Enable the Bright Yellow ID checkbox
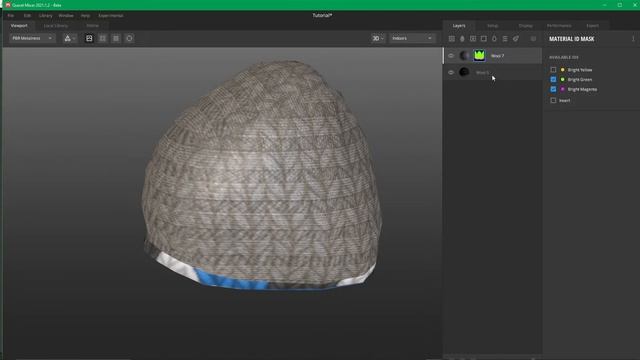 click(553, 70)
